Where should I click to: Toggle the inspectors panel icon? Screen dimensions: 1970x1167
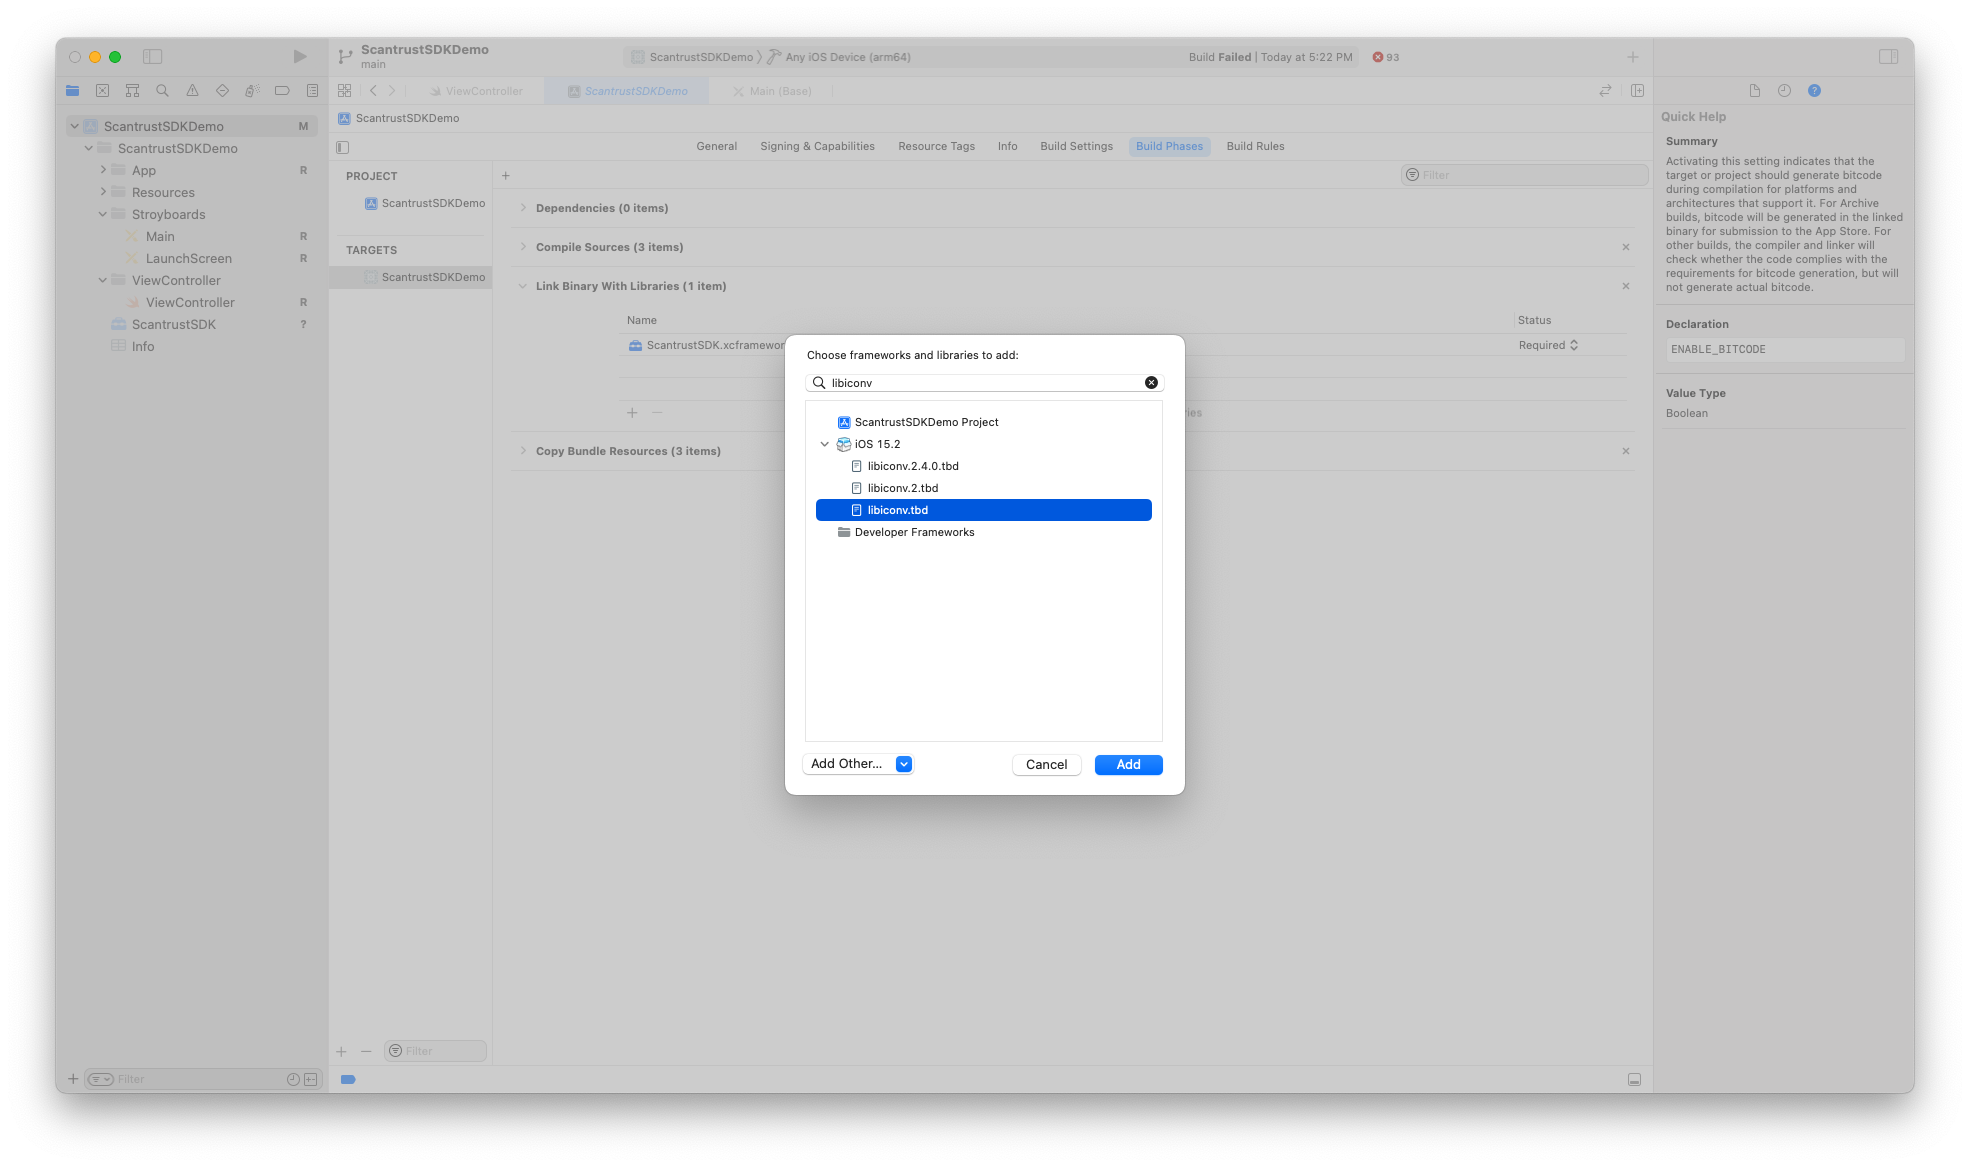pyautogui.click(x=1888, y=57)
